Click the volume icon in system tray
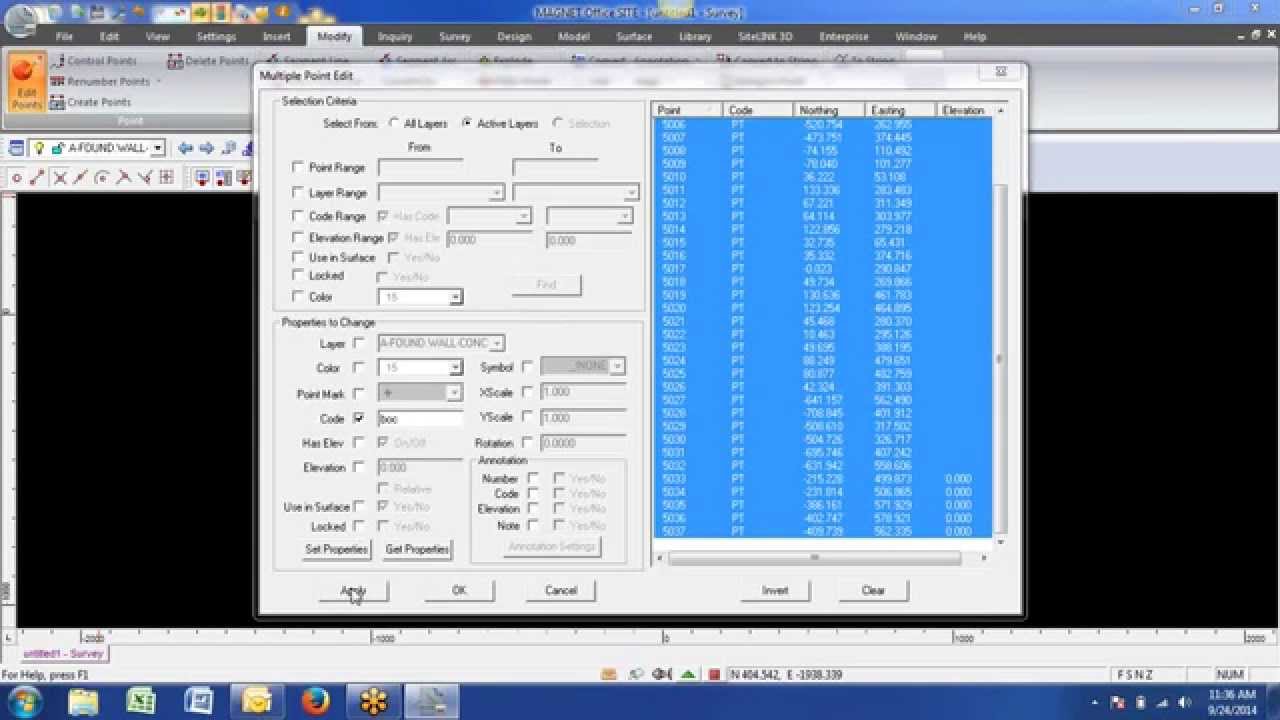The image size is (1280, 720). tap(1184, 702)
